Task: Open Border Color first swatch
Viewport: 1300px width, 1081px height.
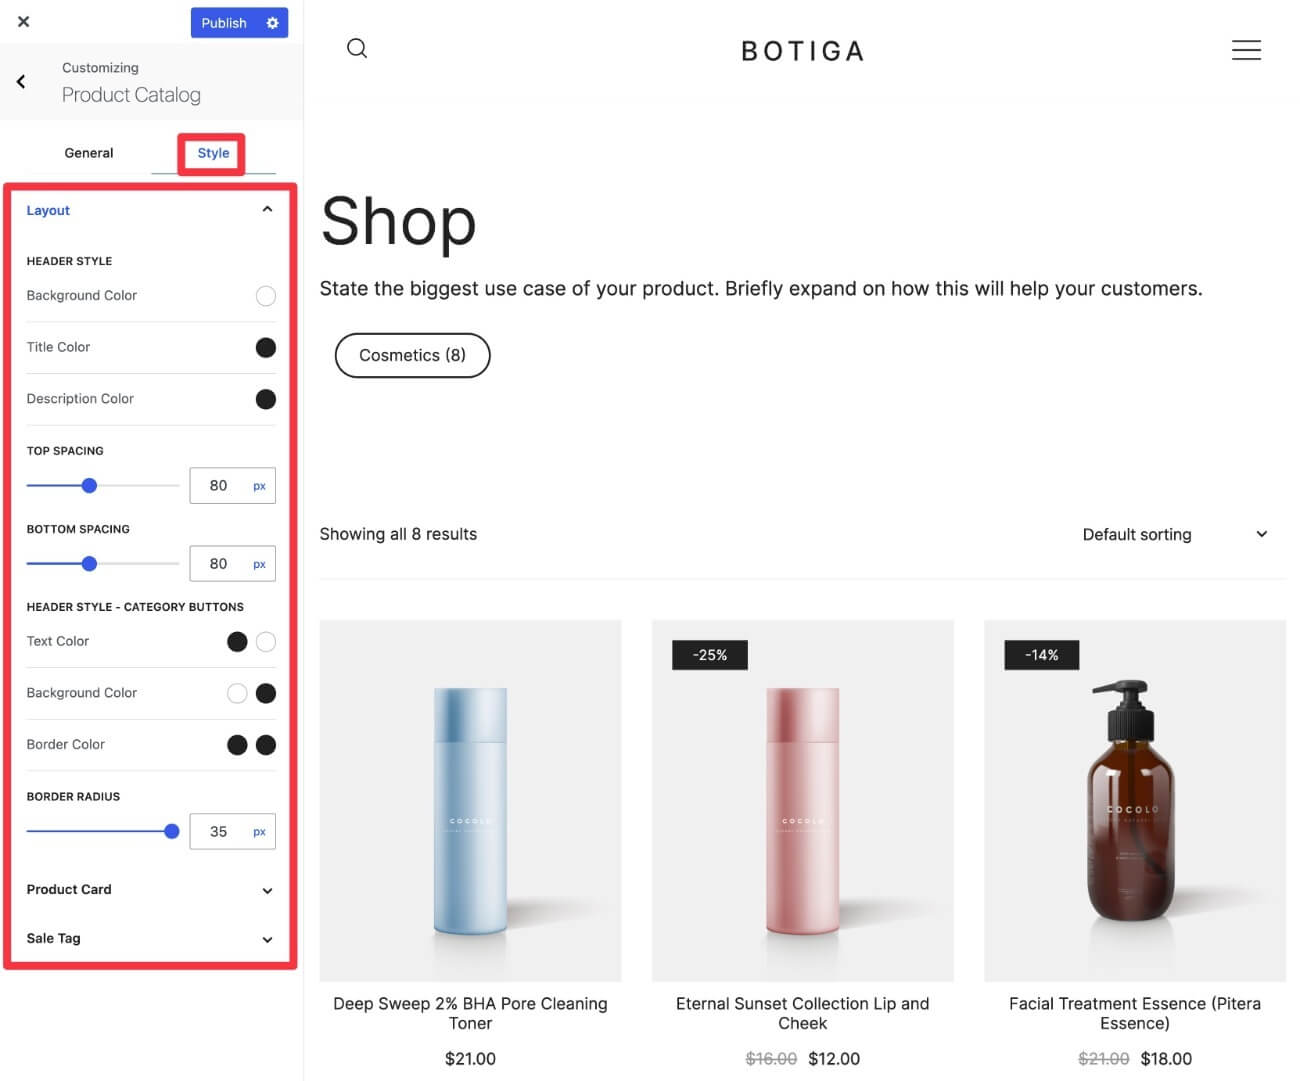Action: point(237,745)
